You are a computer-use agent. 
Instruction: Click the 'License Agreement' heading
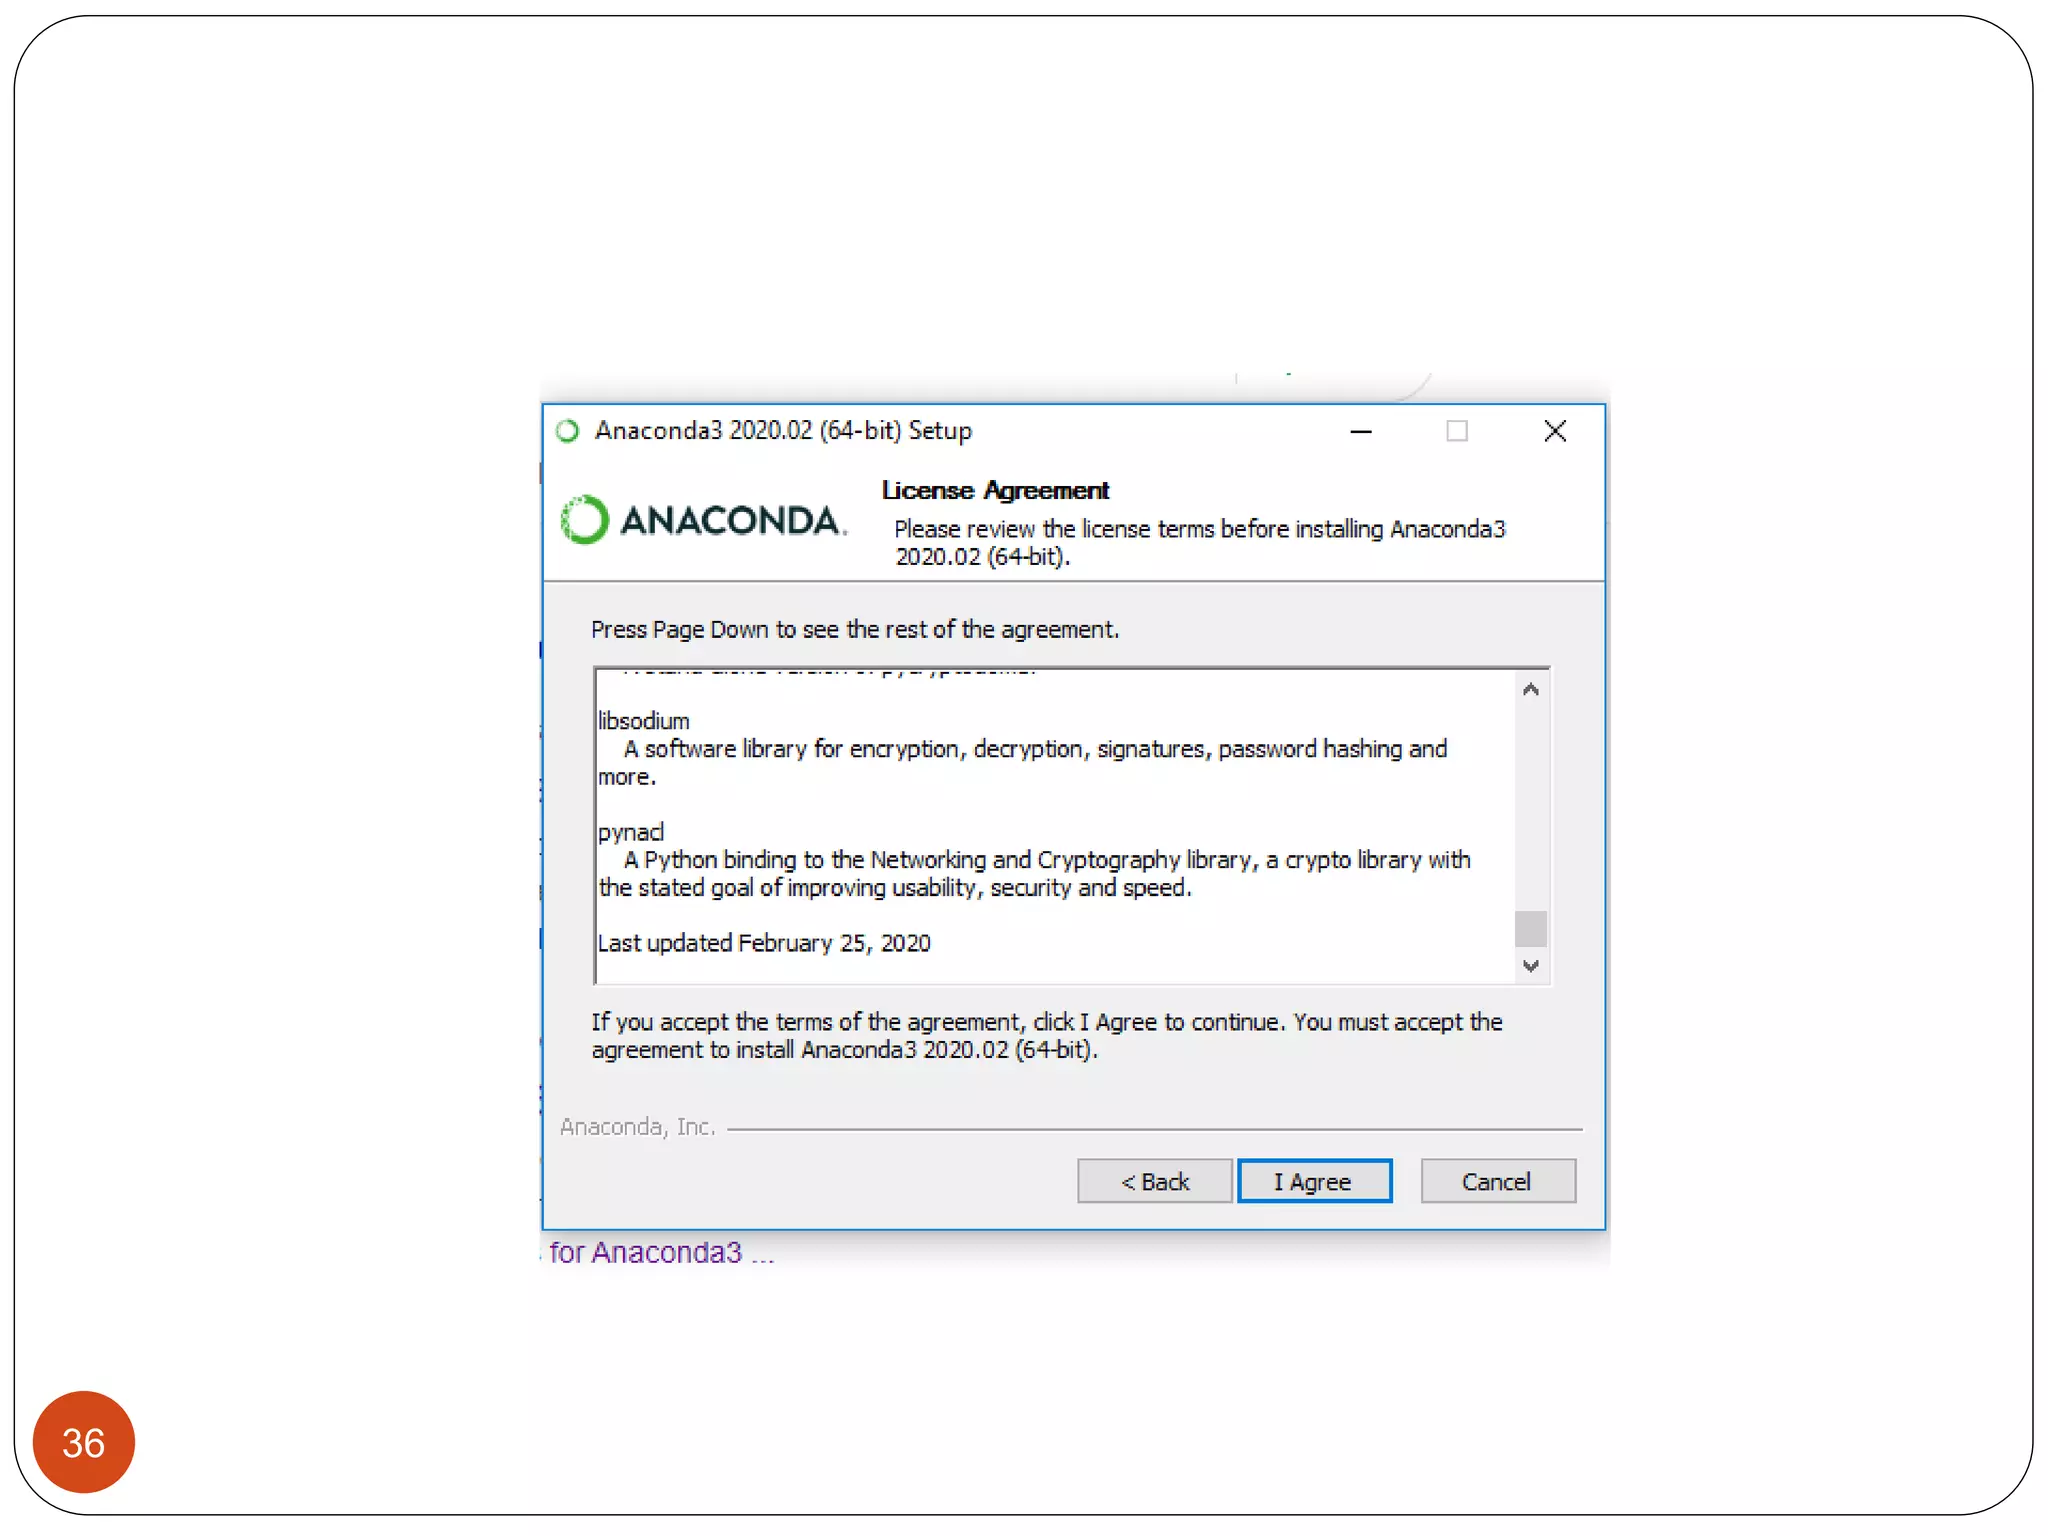(x=995, y=490)
